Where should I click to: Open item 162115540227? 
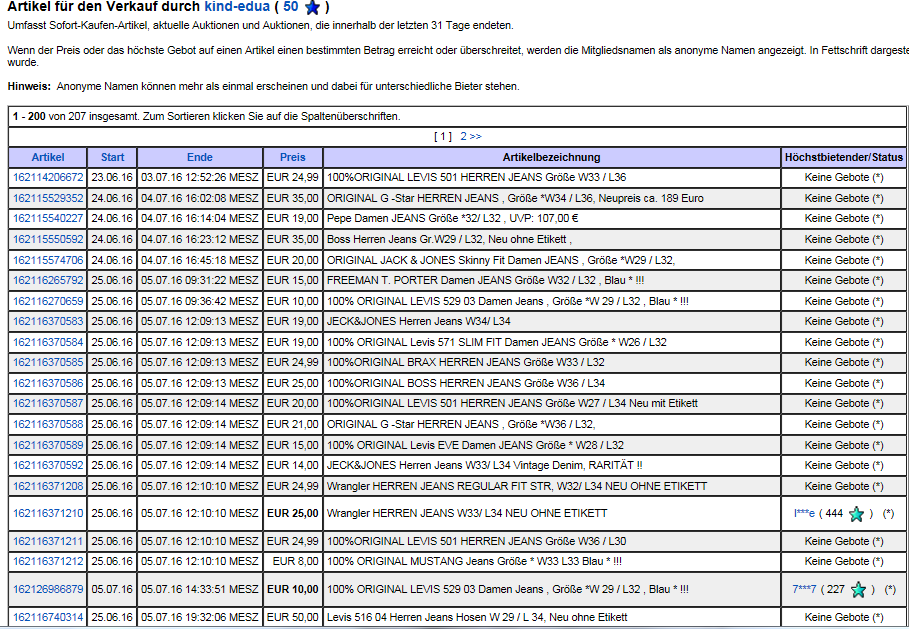(48, 219)
